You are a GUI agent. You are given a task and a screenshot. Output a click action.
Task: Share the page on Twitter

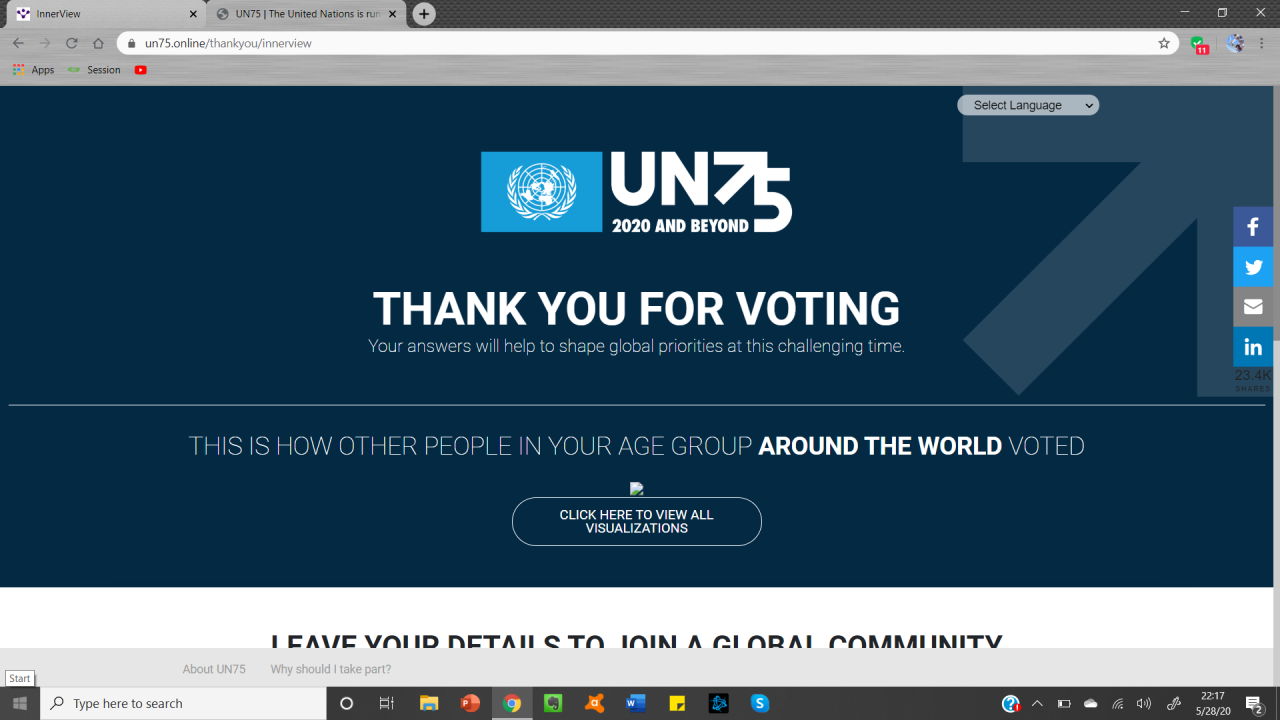click(x=1253, y=267)
